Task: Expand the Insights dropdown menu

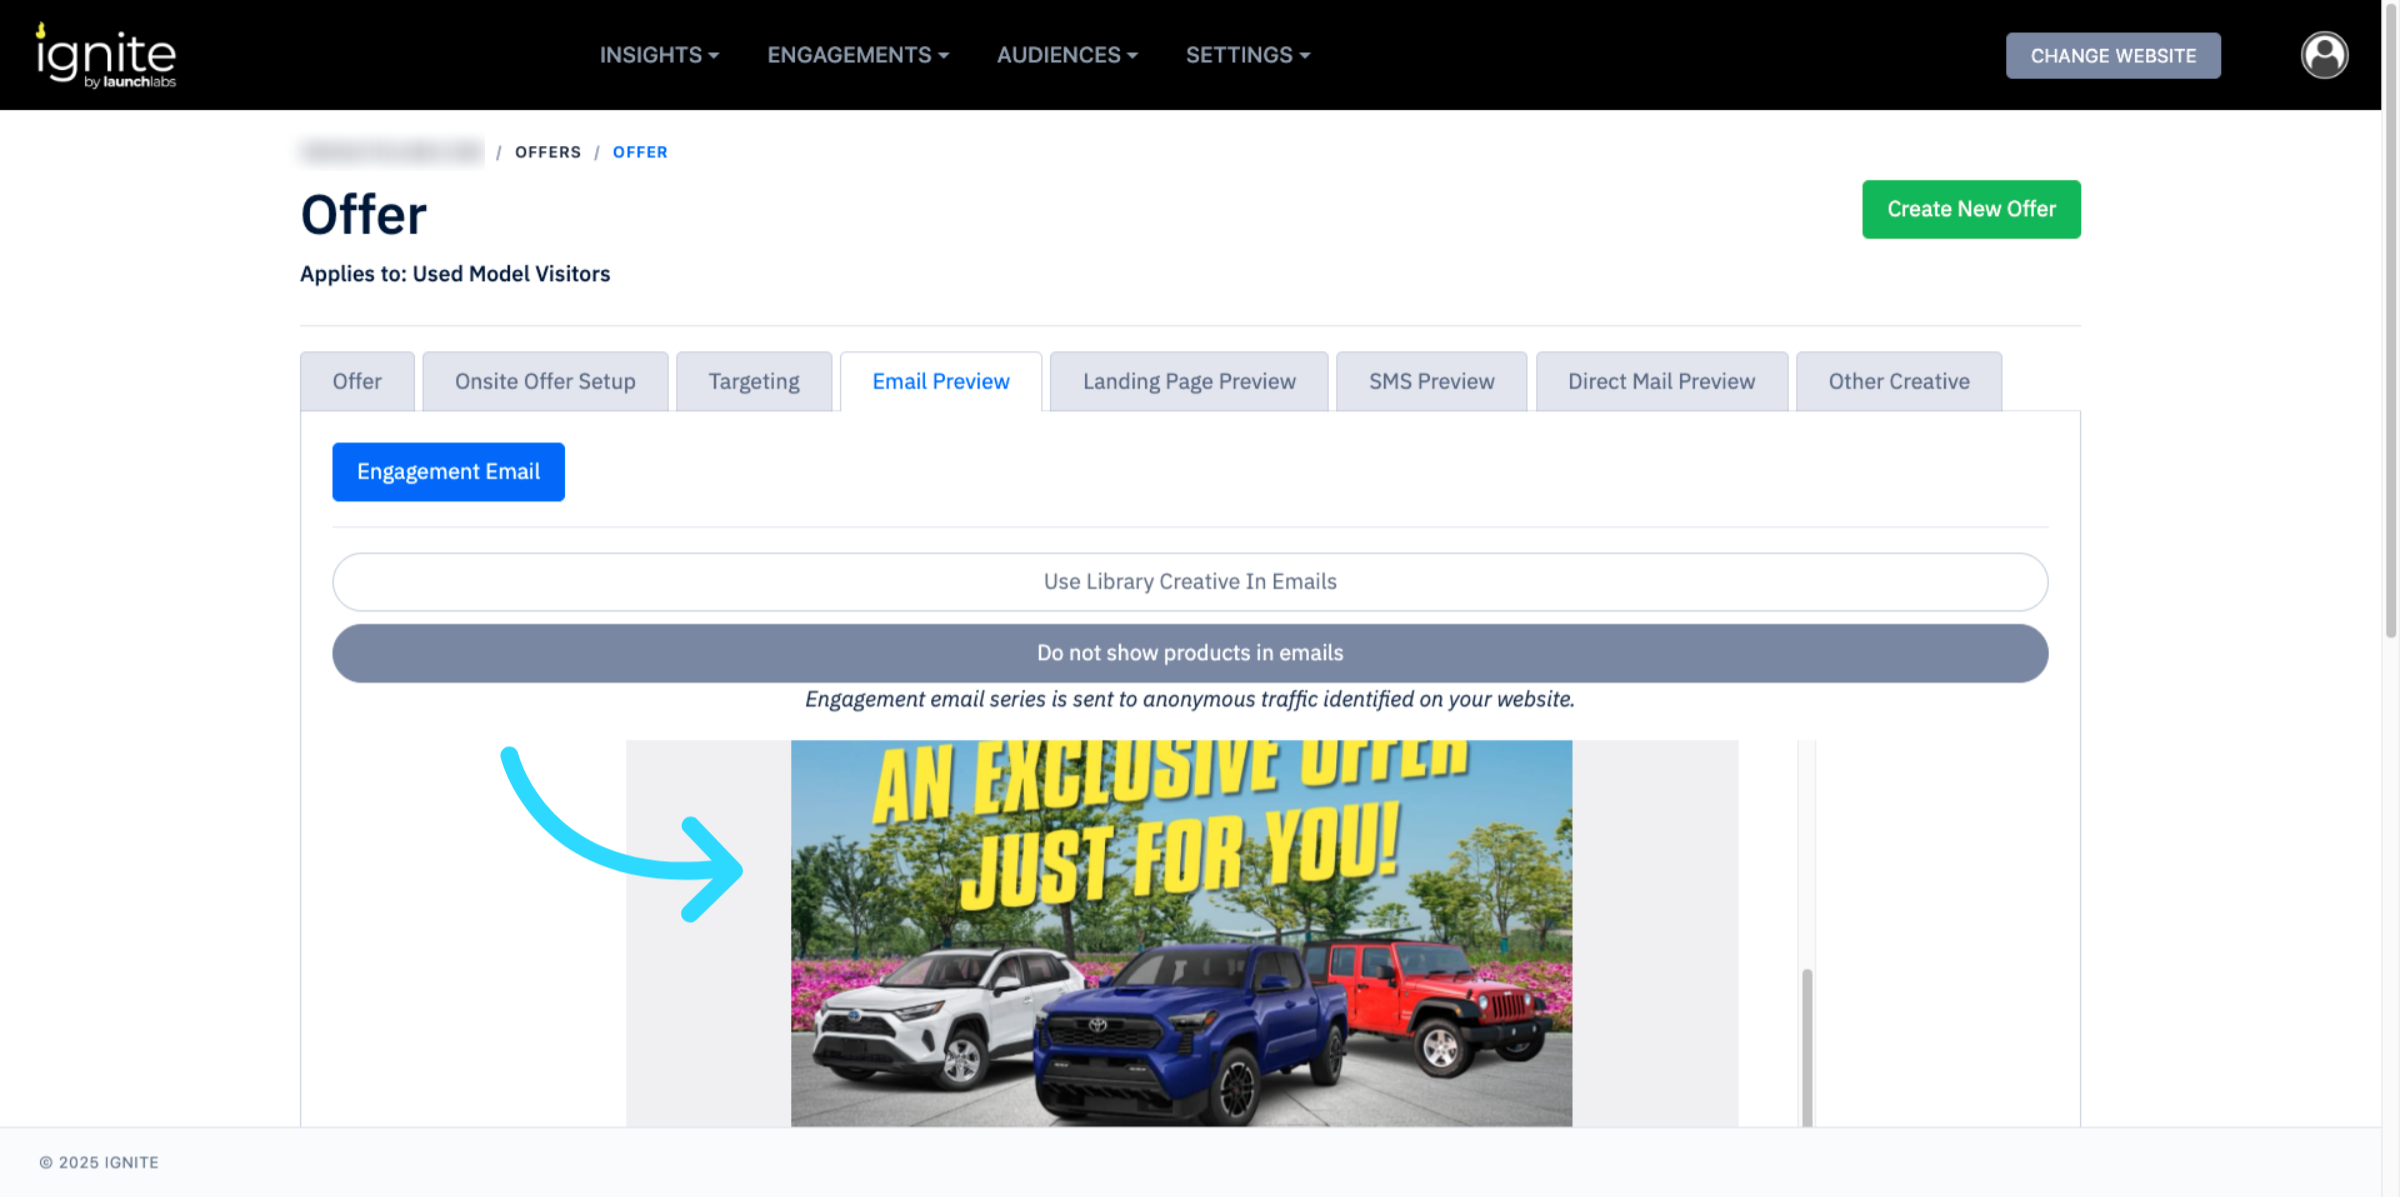Action: 658,55
